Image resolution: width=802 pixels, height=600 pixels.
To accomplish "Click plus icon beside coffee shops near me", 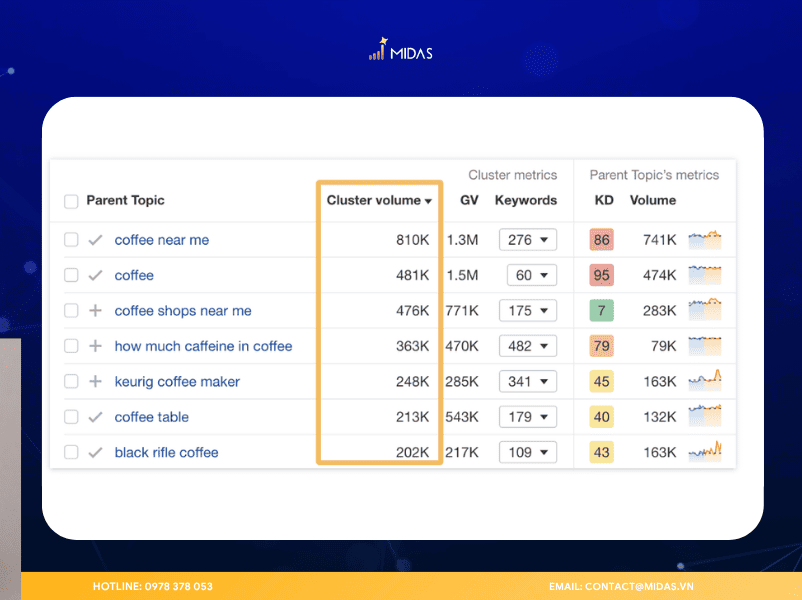I will point(95,310).
